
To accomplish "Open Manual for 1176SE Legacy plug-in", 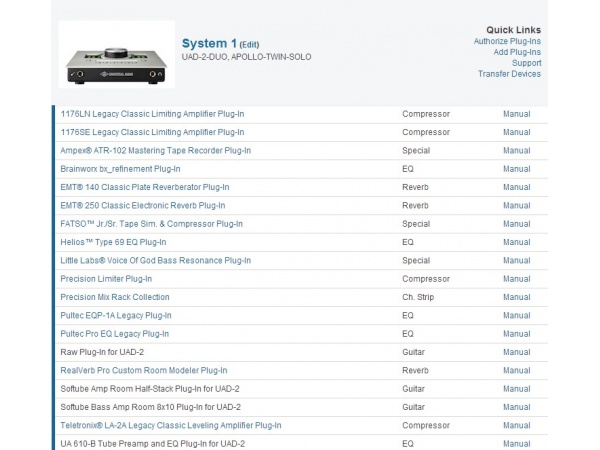I will click(x=517, y=132).
